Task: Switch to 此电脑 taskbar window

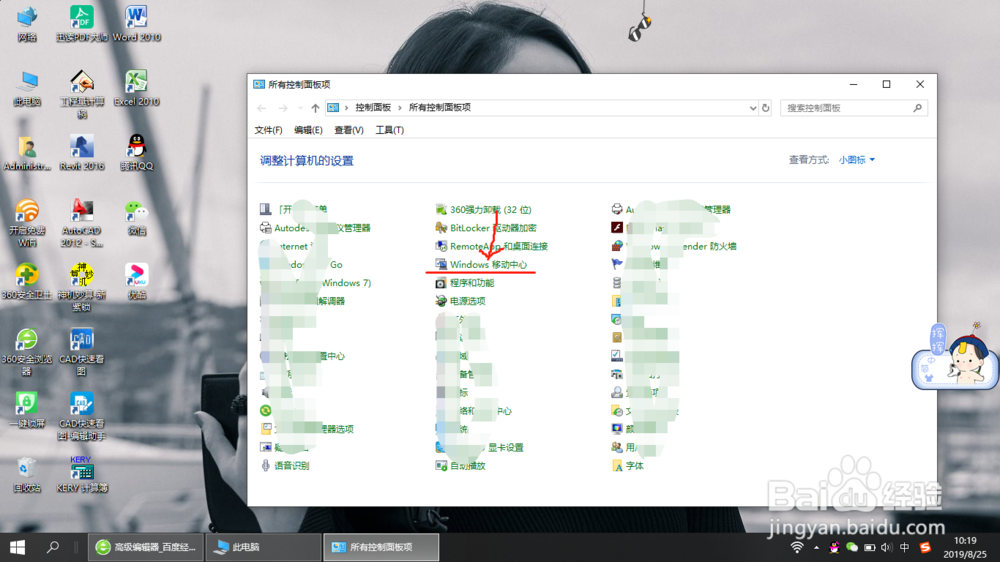Action: 263,547
